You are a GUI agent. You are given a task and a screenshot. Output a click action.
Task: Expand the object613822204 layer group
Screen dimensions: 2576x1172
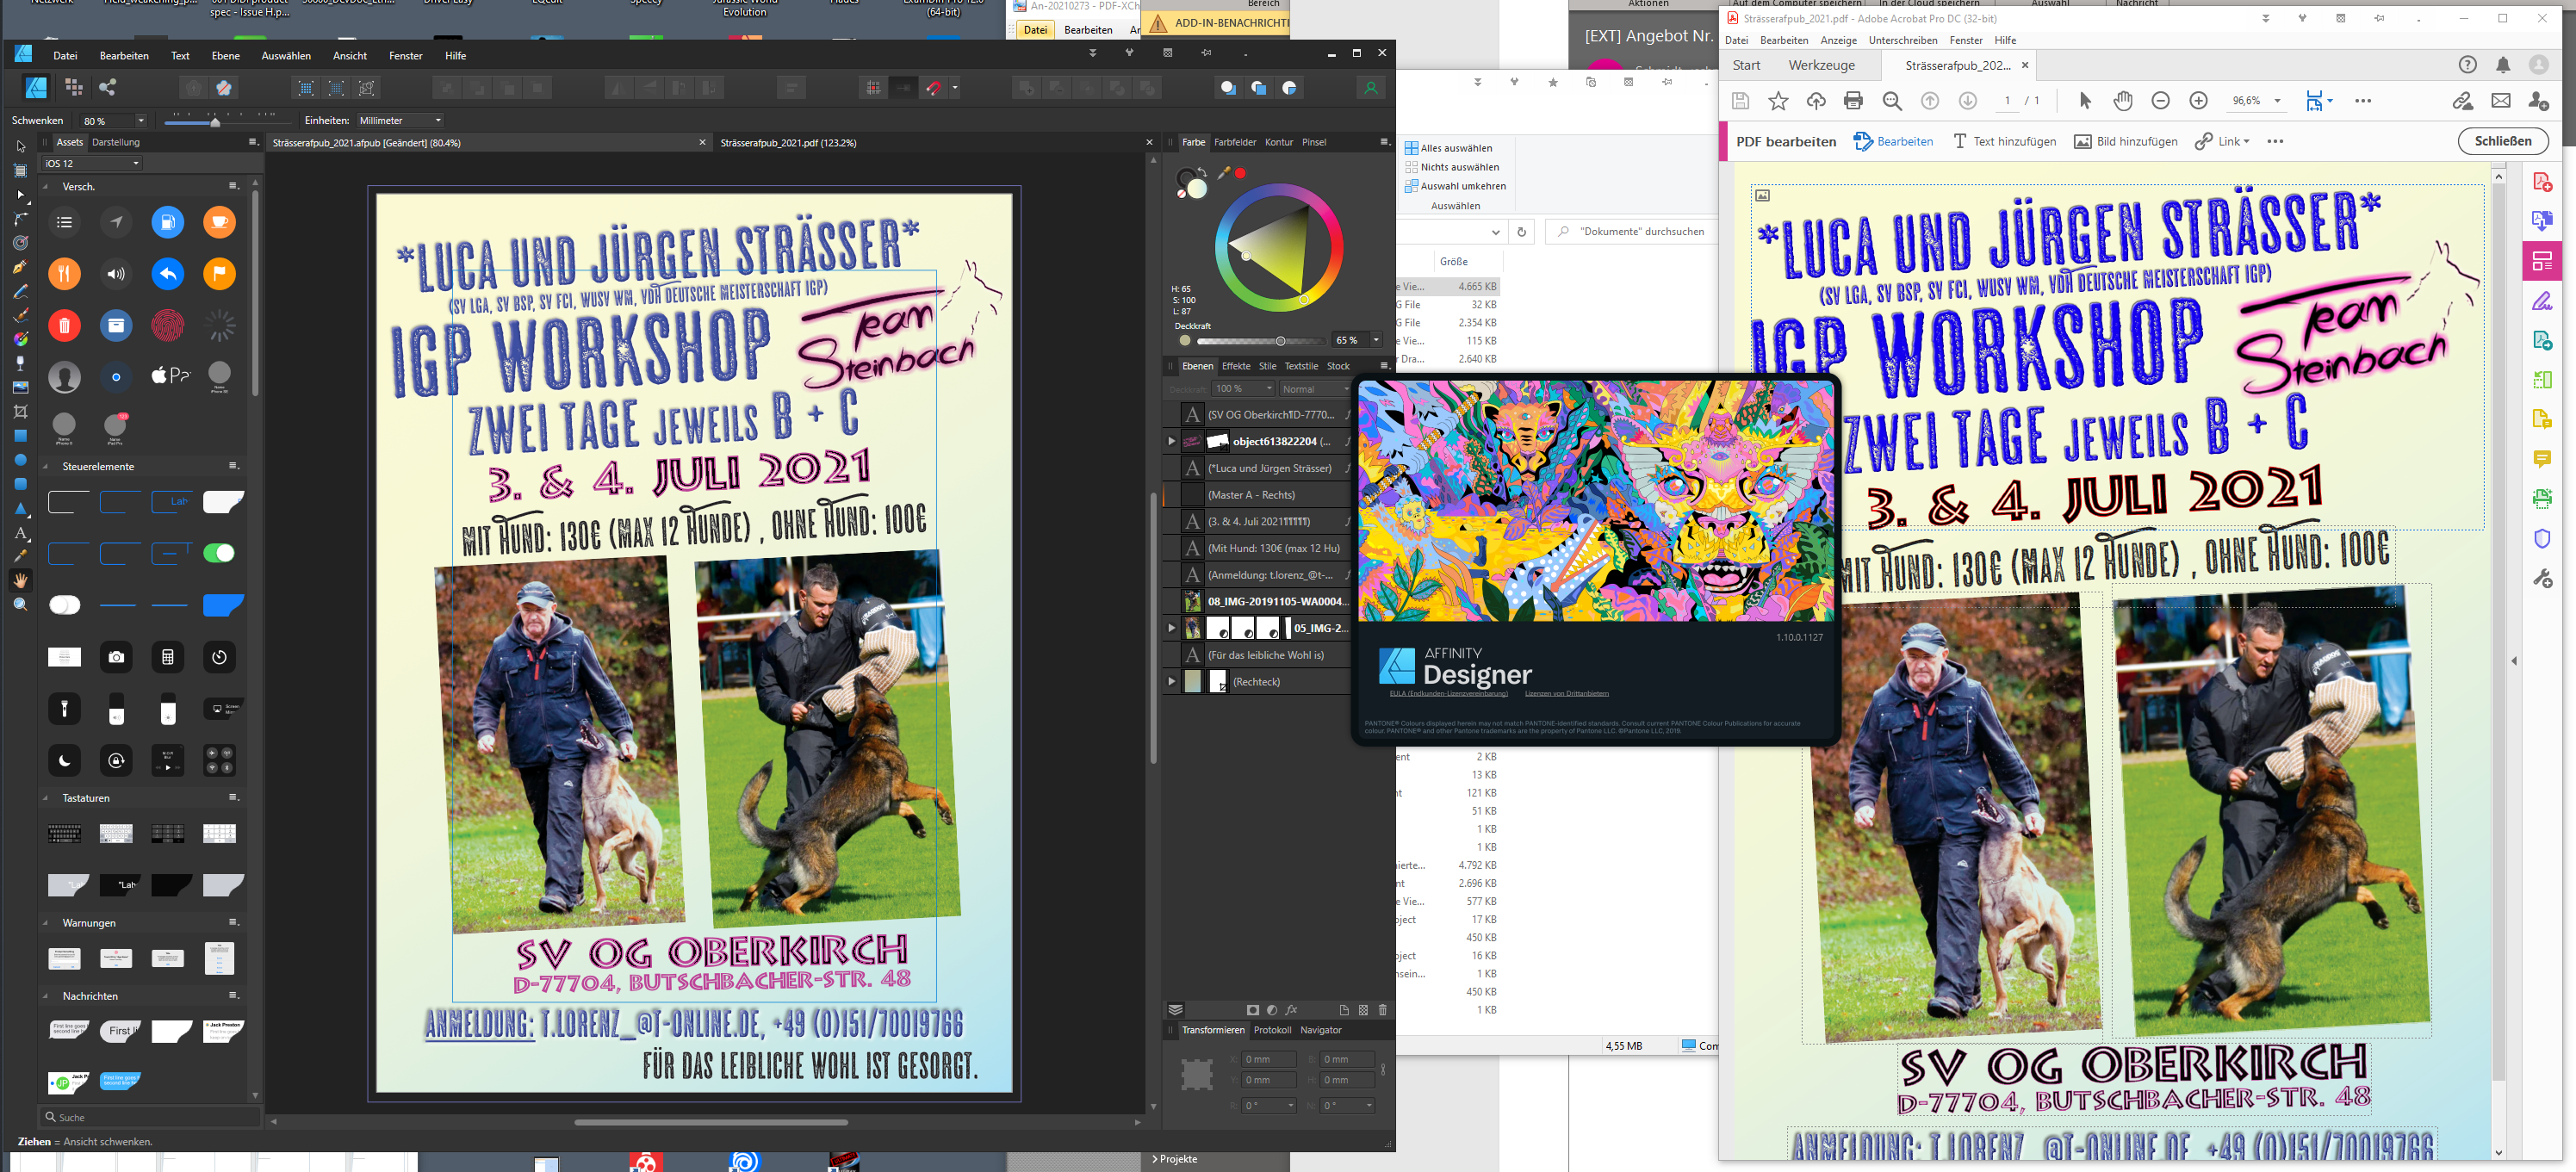(x=1171, y=441)
